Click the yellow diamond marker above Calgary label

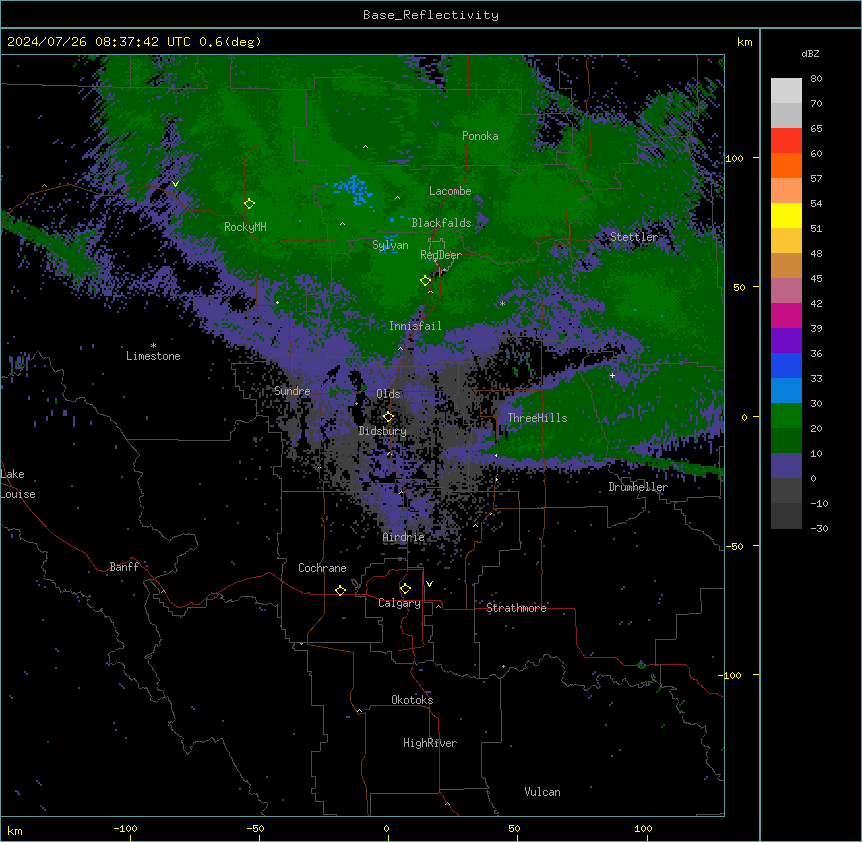coord(405,589)
